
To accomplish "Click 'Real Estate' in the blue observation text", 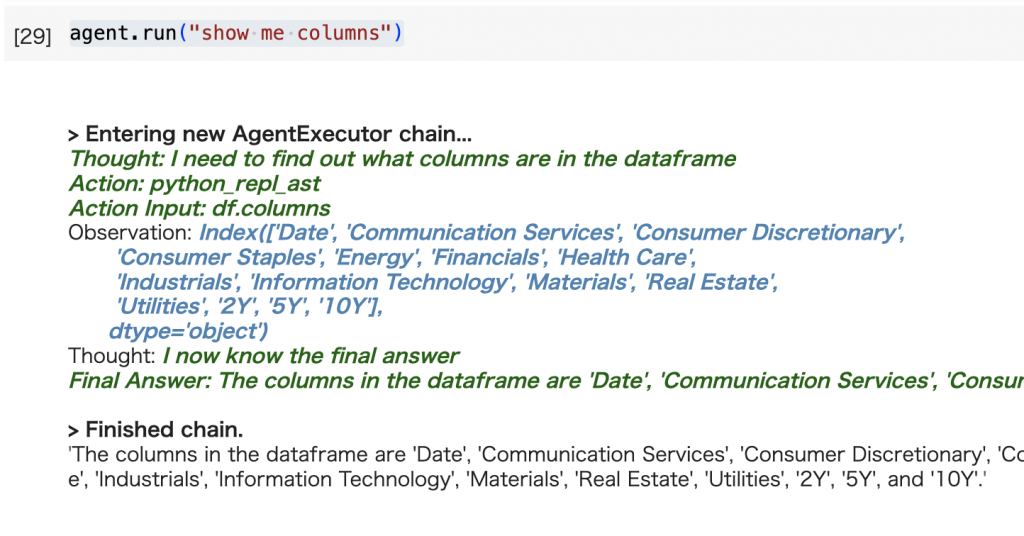I will tap(709, 282).
